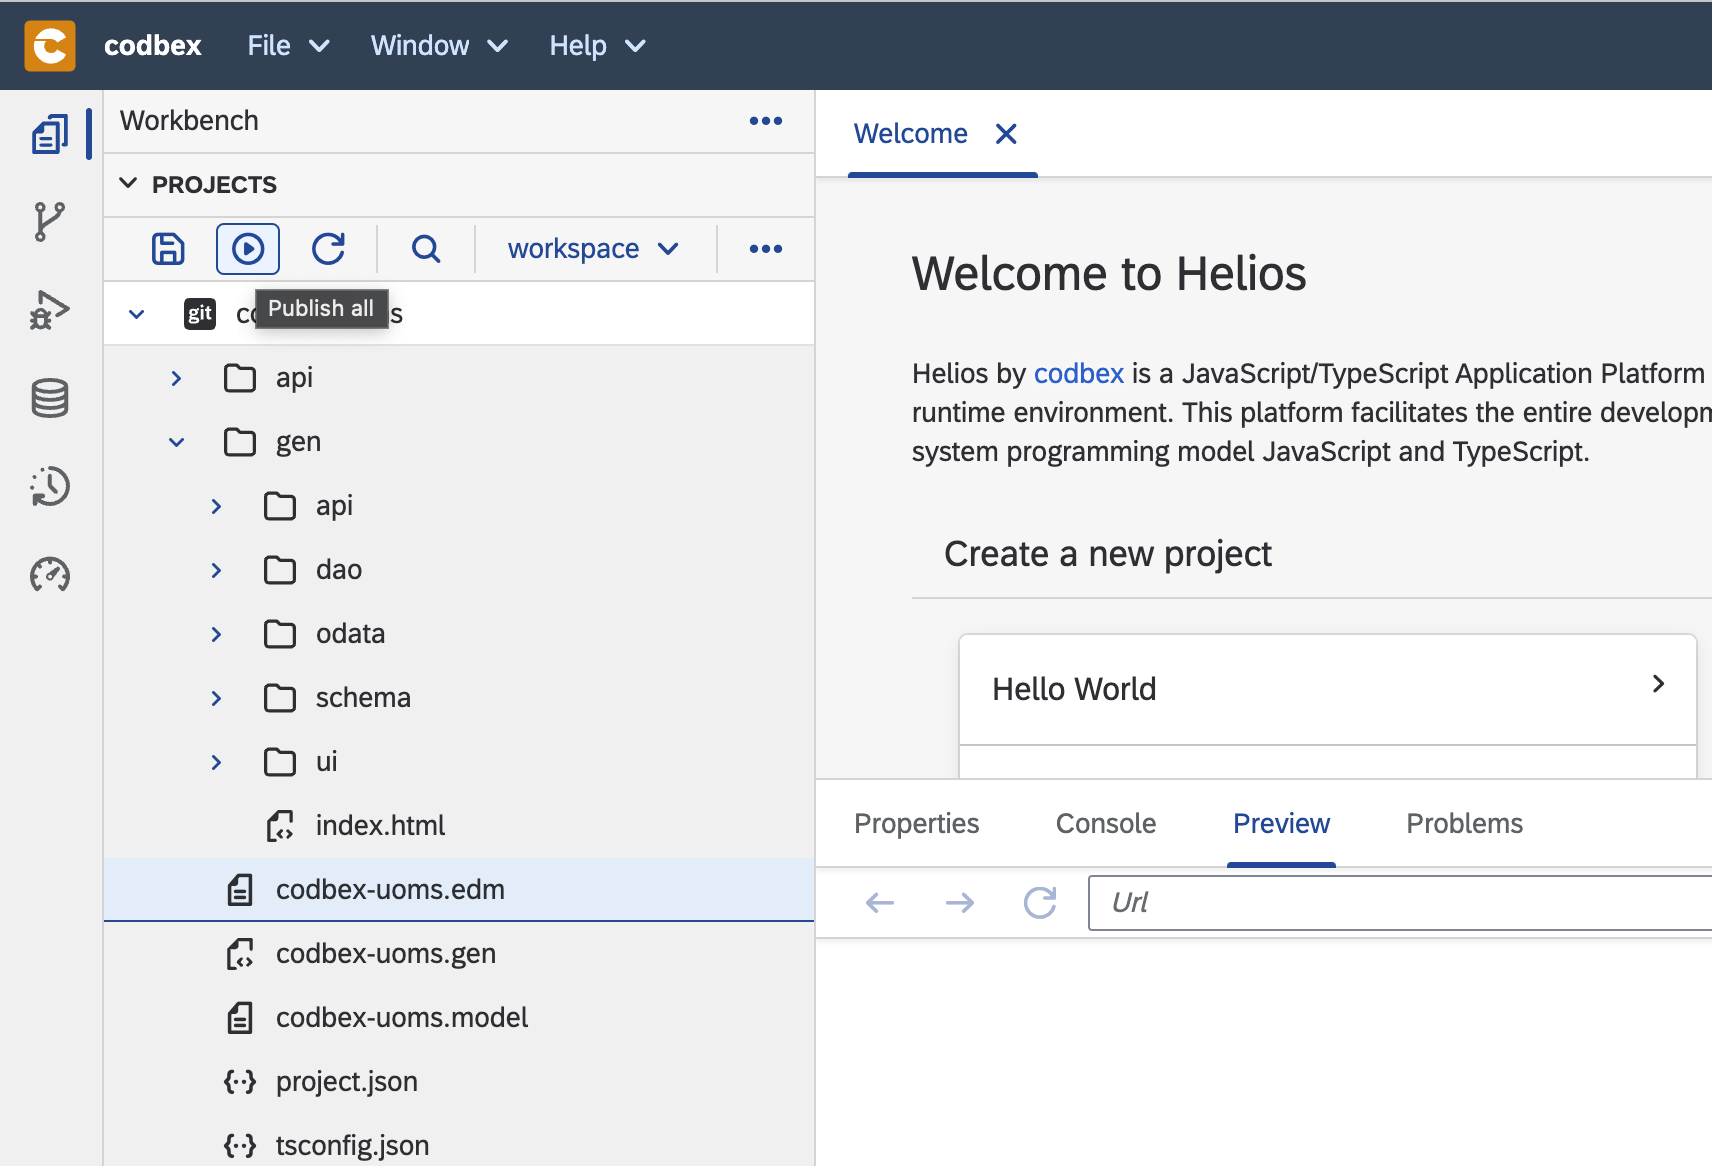Collapse the PROJECTS section
This screenshot has width=1712, height=1166.
click(128, 184)
